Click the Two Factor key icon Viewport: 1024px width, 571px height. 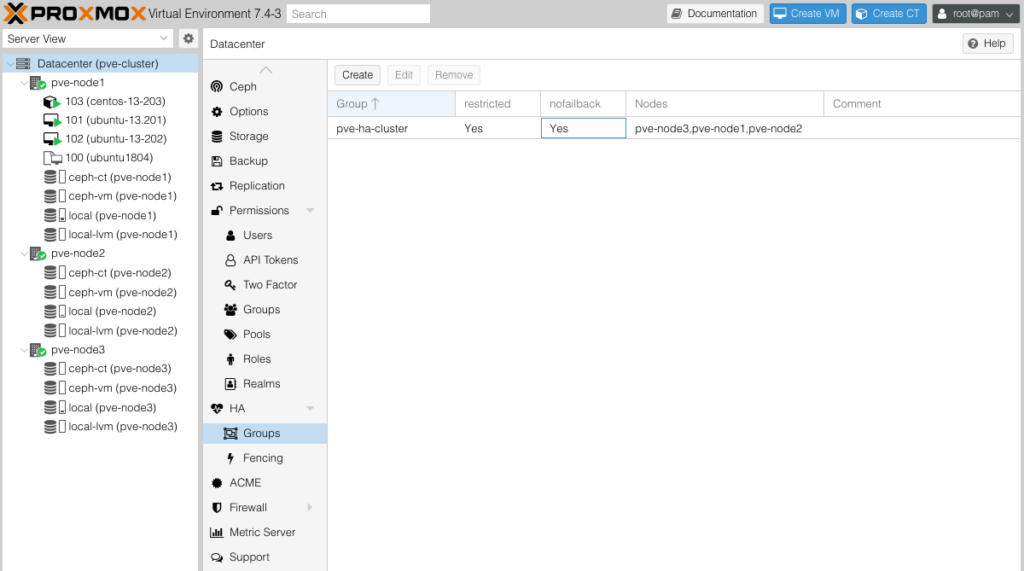pyautogui.click(x=231, y=285)
